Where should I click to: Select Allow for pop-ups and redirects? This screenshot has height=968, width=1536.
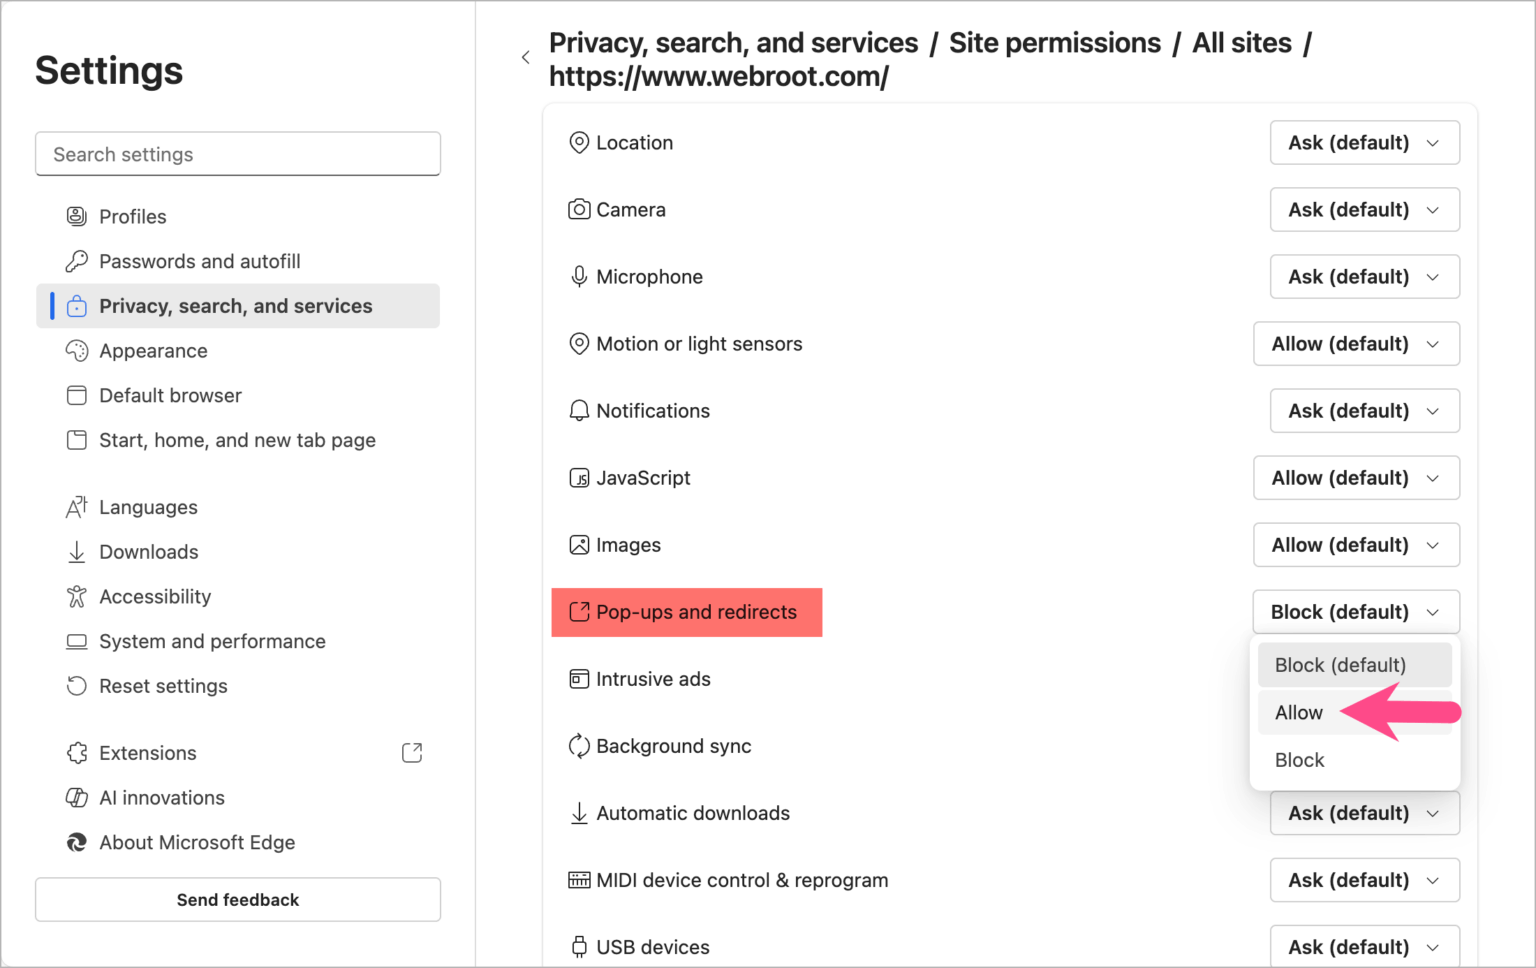(1298, 712)
